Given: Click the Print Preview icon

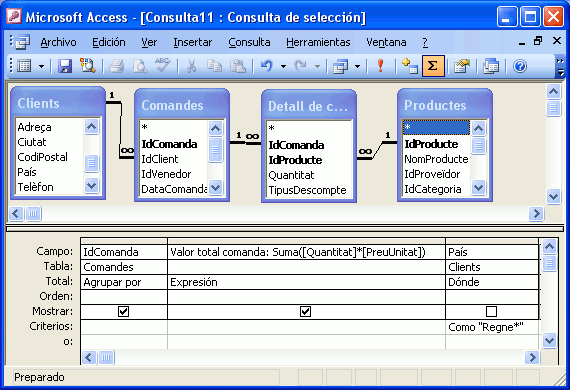Looking at the screenshot, I should pyautogui.click(x=140, y=67).
